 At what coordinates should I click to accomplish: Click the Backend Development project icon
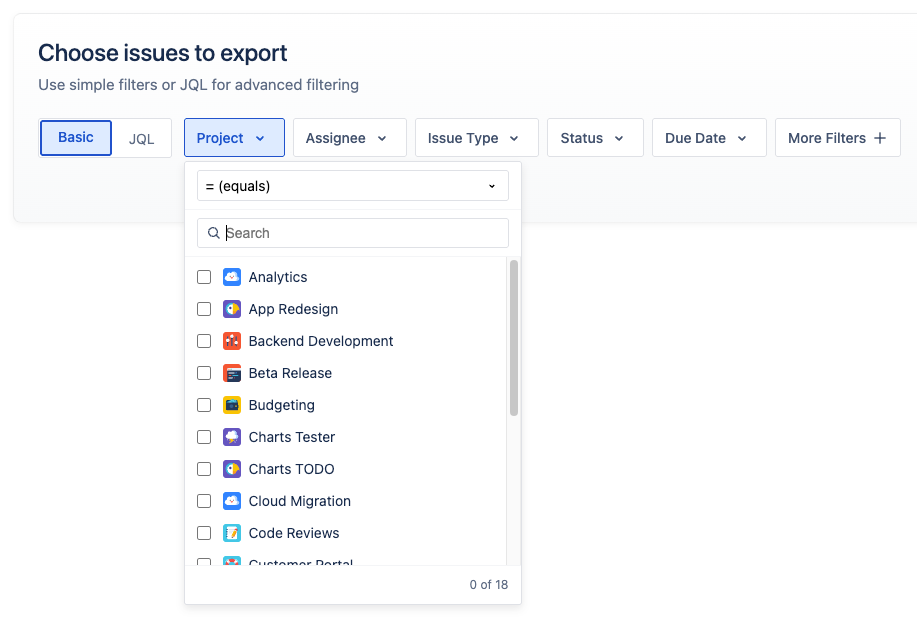click(232, 341)
